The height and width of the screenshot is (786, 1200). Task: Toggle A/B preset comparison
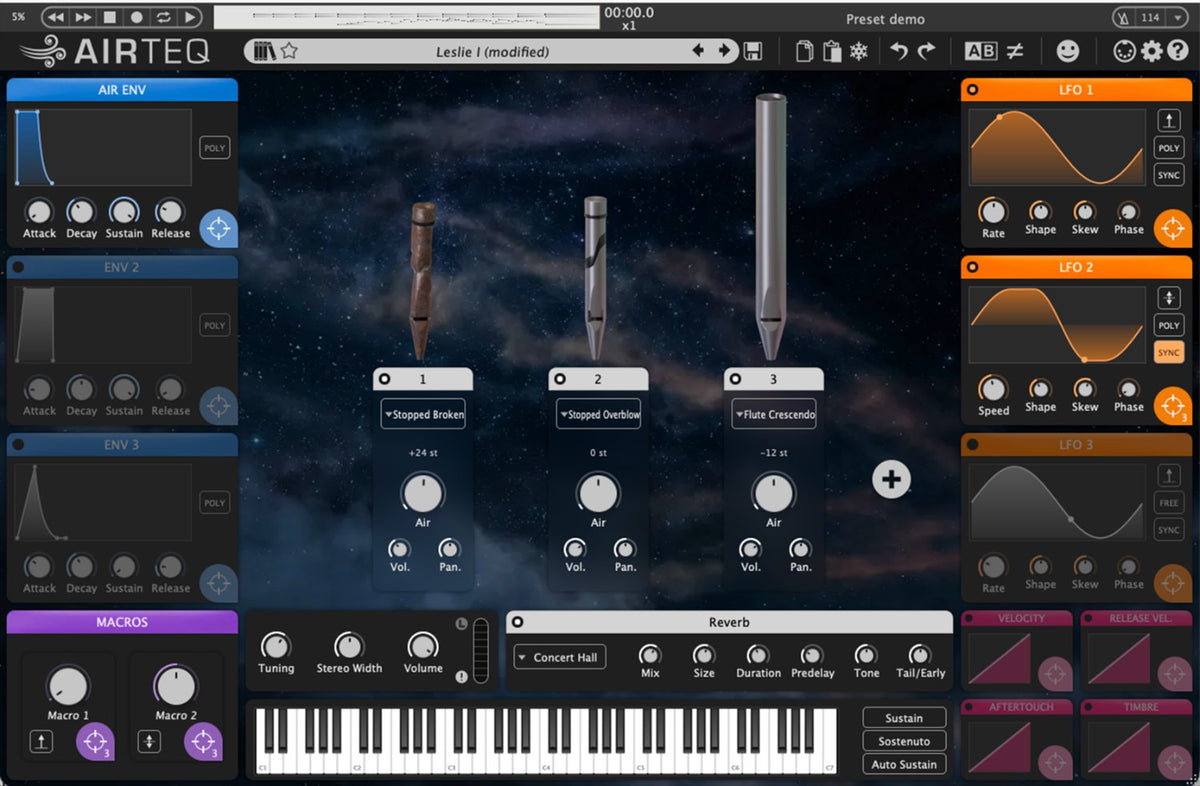tap(981, 51)
